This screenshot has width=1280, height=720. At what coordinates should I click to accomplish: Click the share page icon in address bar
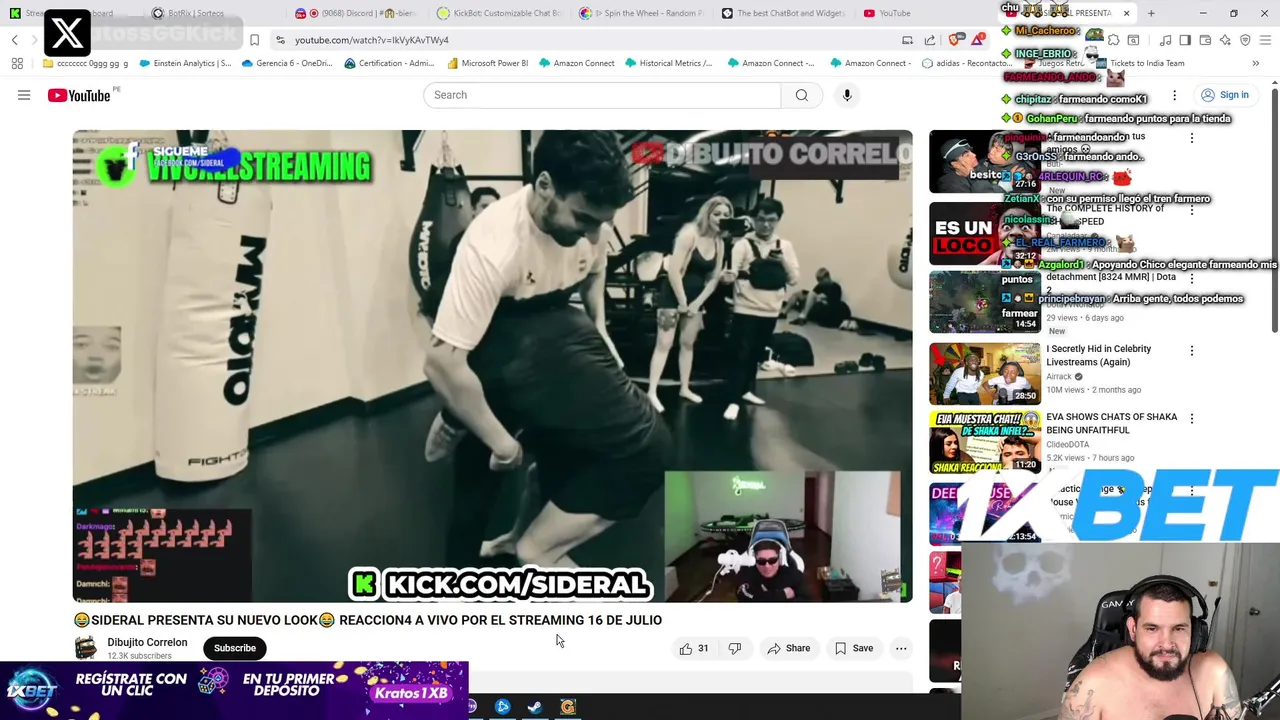(930, 40)
